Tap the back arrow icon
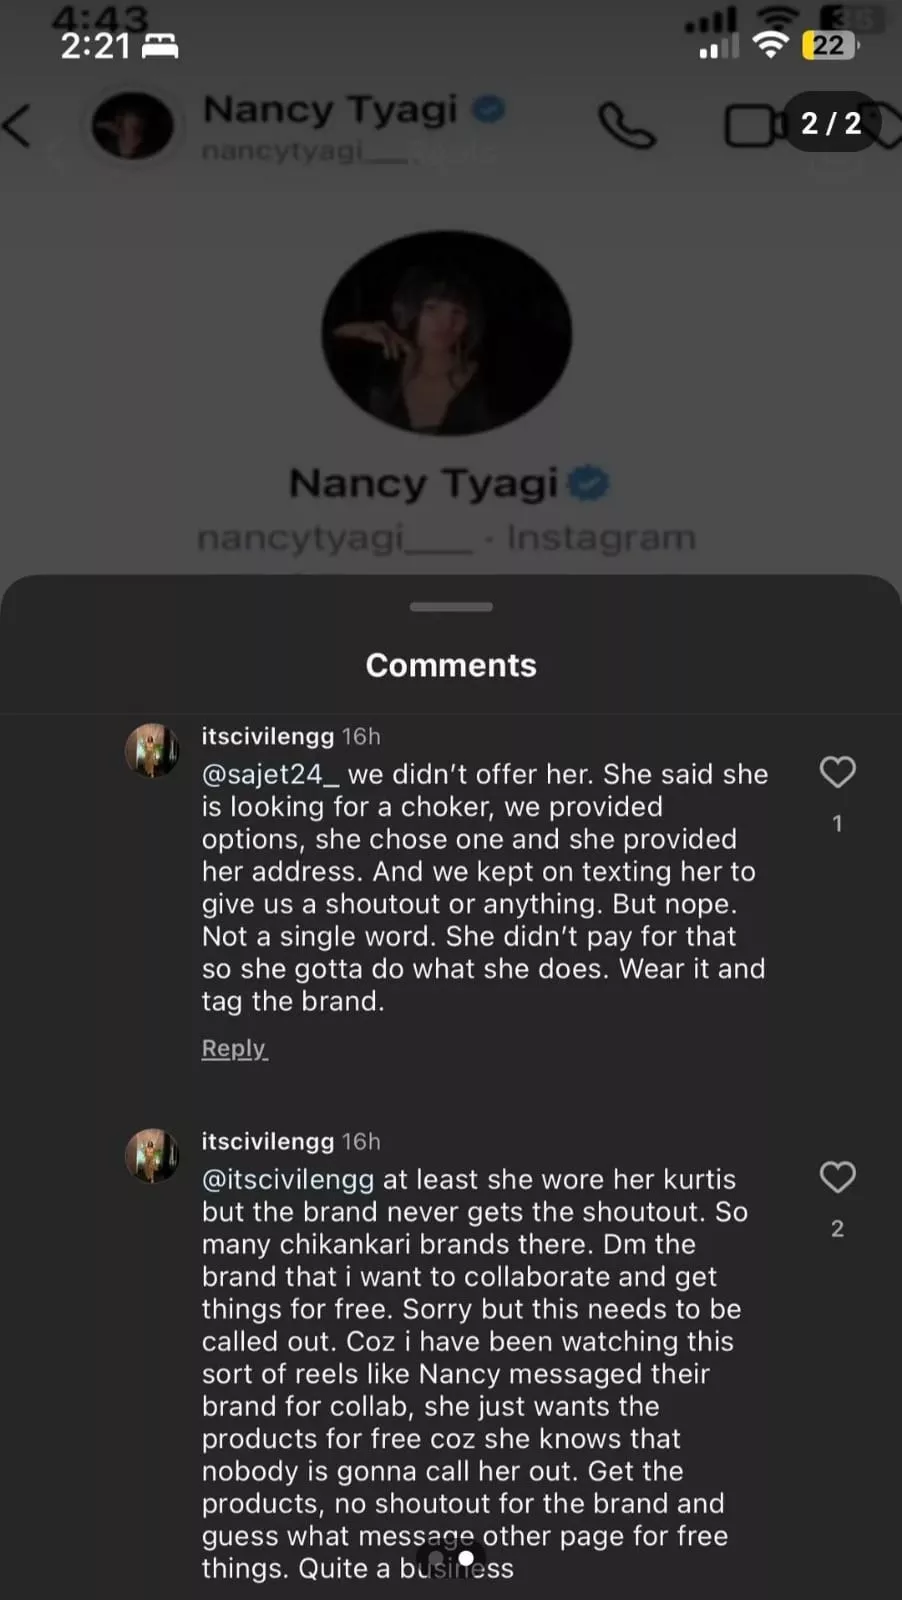This screenshot has width=902, height=1600. [17, 126]
